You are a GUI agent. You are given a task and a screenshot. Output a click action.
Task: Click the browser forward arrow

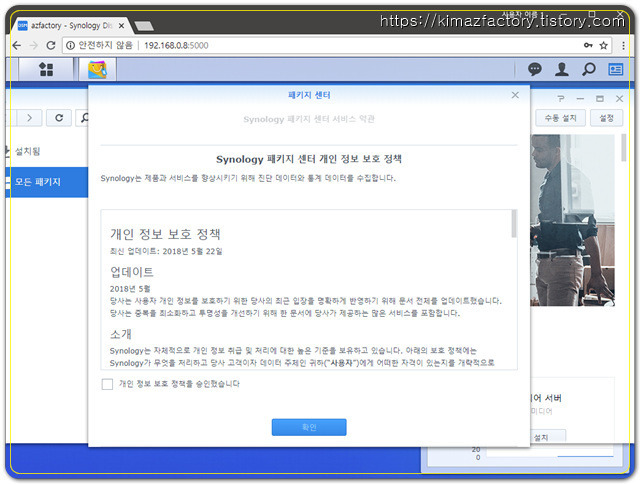click(33, 45)
